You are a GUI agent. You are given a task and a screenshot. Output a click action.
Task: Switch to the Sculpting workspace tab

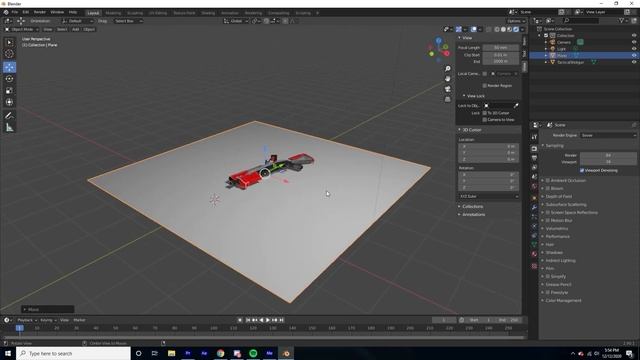click(135, 13)
